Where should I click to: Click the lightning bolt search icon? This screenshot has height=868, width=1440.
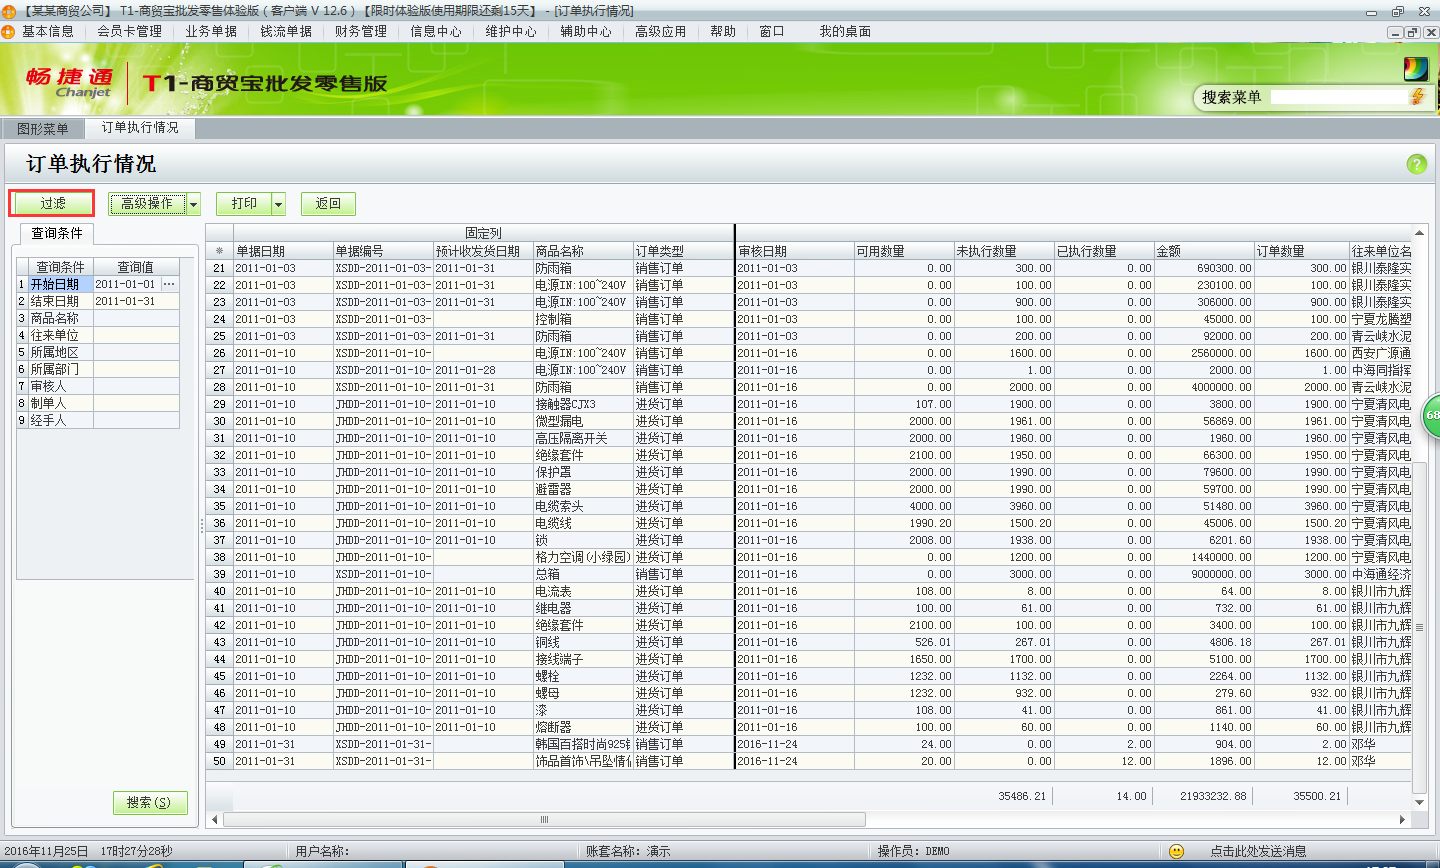(x=1417, y=97)
